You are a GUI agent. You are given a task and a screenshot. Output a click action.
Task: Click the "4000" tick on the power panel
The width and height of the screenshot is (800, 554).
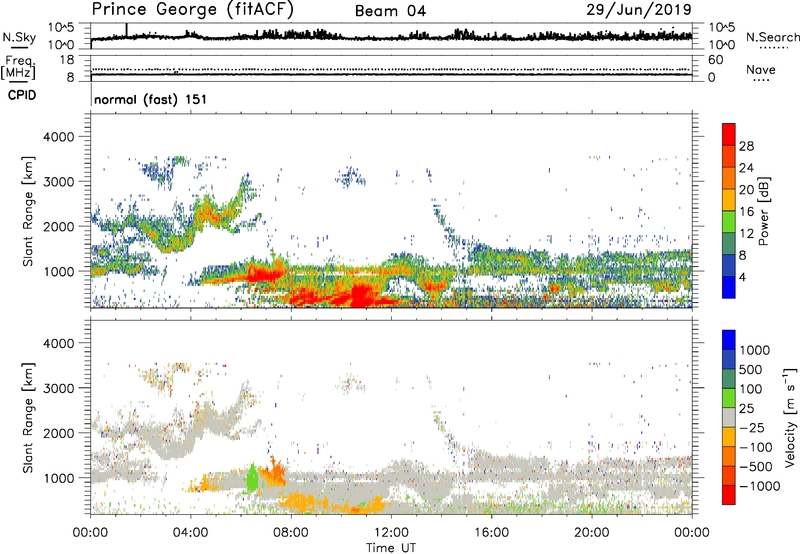(58, 137)
